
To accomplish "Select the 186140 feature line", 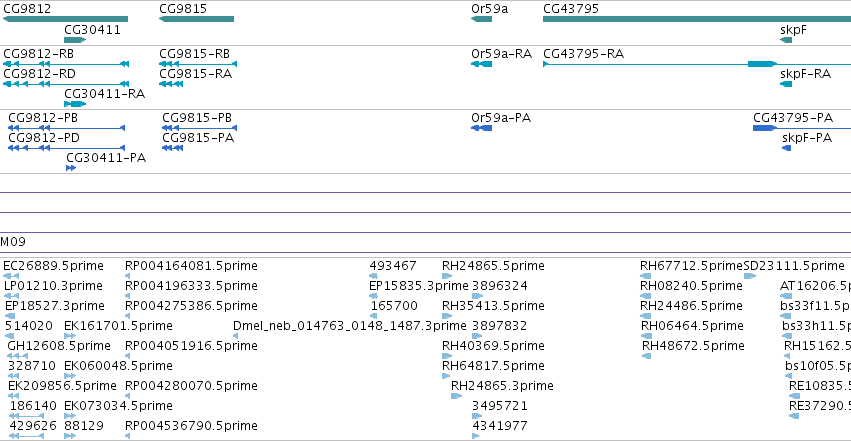I will (27, 416).
